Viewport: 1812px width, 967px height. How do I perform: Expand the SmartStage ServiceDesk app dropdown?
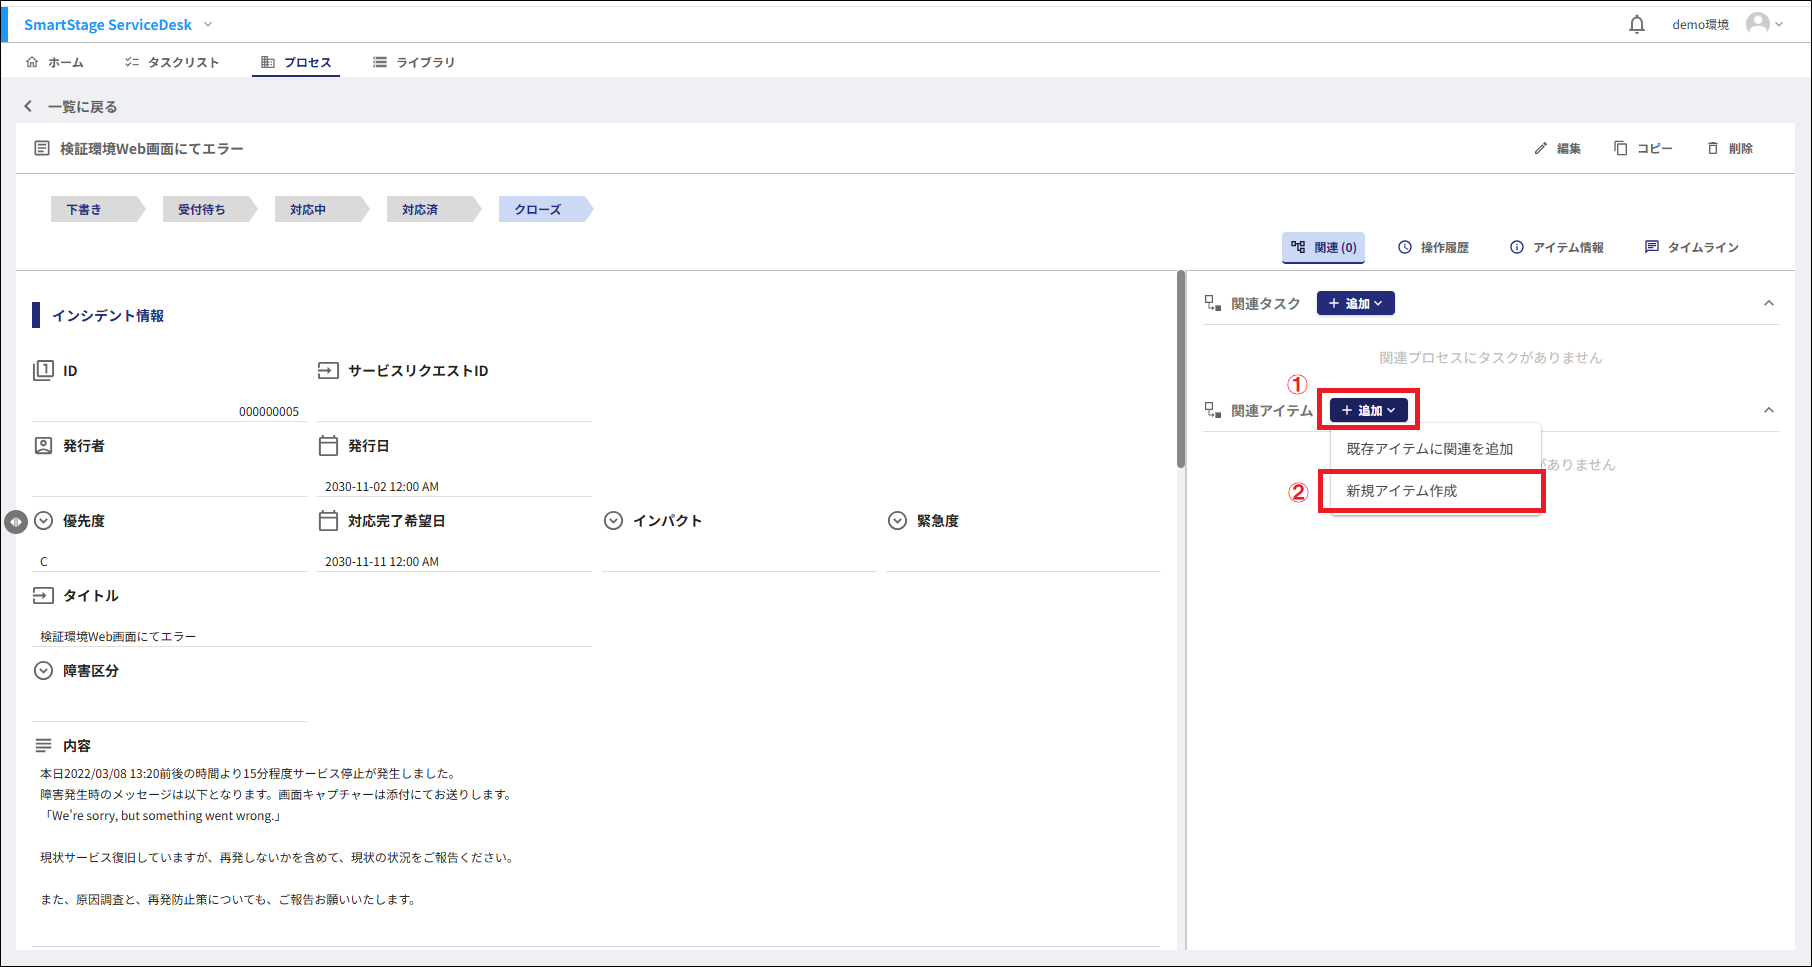(x=208, y=24)
